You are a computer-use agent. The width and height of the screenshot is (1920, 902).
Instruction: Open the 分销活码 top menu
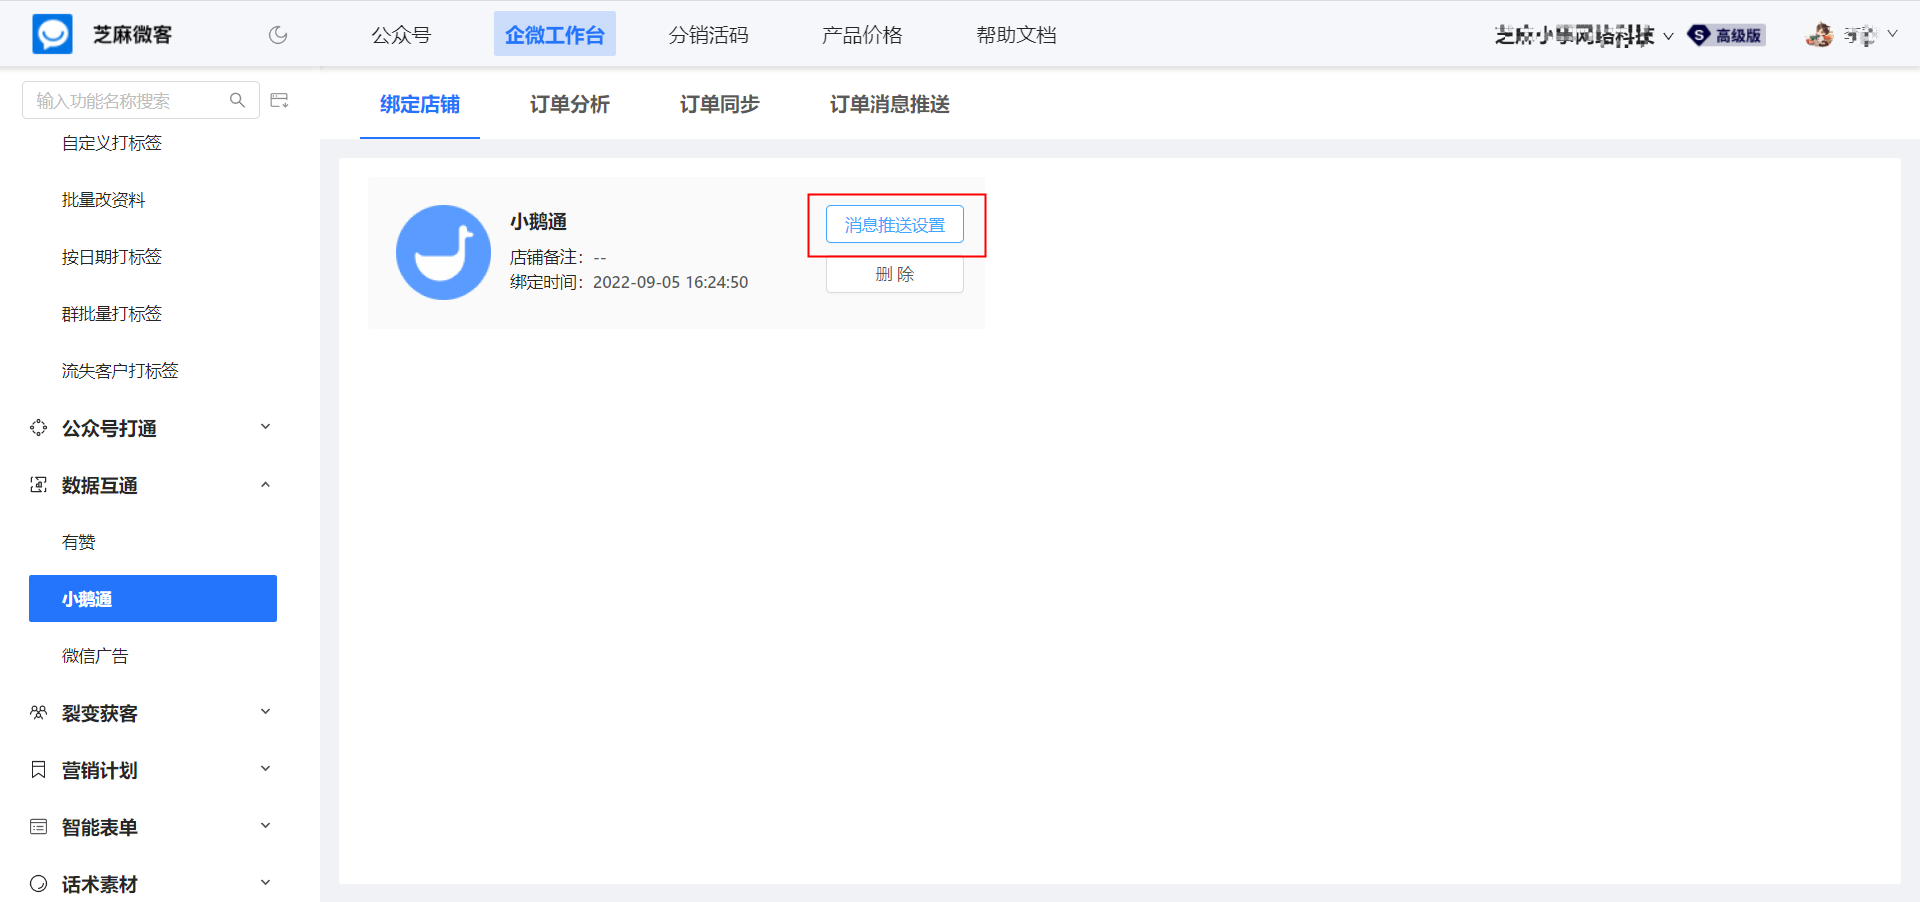pos(708,35)
